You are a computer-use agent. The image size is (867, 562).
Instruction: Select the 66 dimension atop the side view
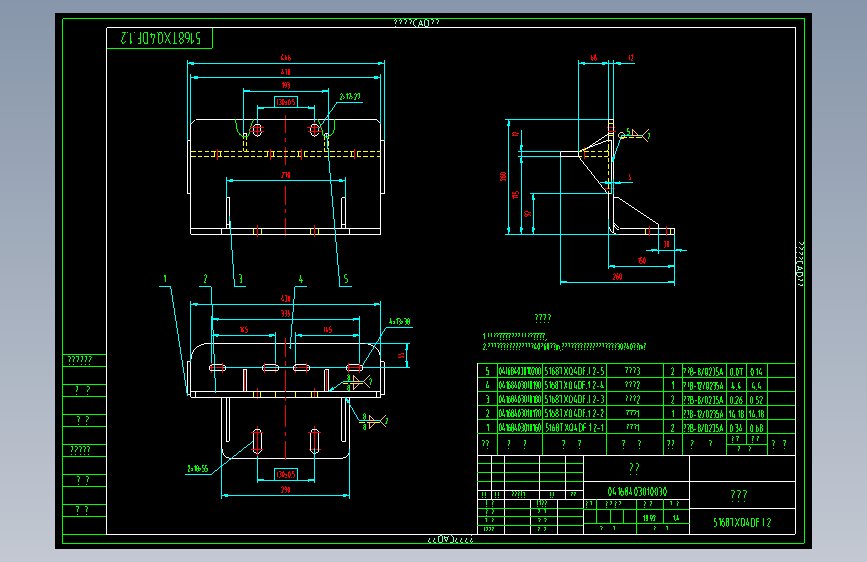click(x=593, y=58)
